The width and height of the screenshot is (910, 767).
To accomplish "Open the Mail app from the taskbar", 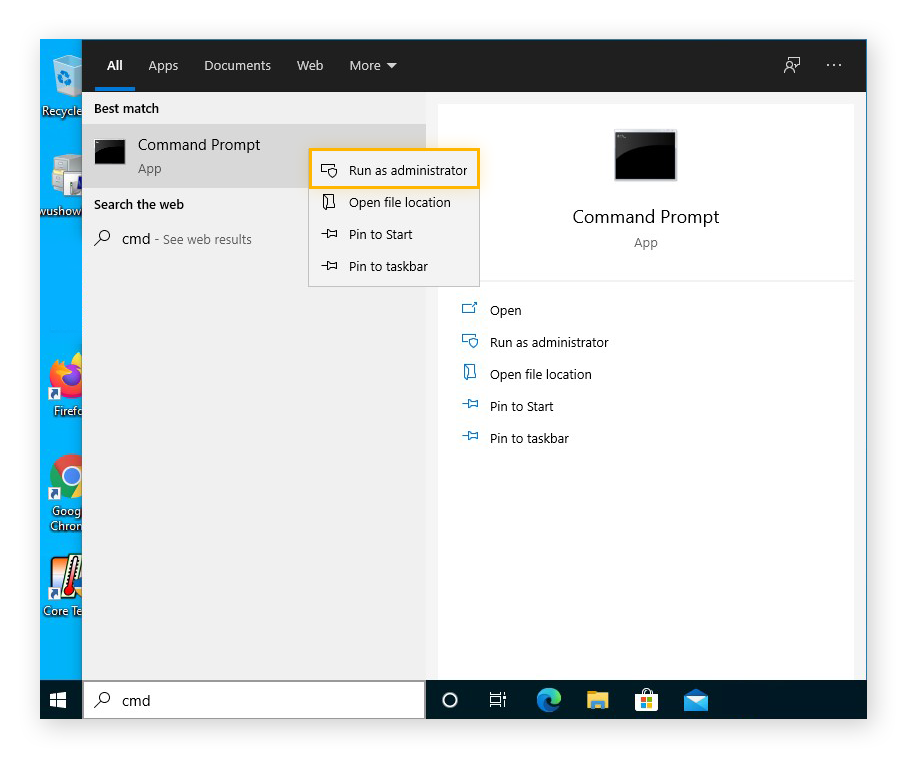I will tap(696, 700).
